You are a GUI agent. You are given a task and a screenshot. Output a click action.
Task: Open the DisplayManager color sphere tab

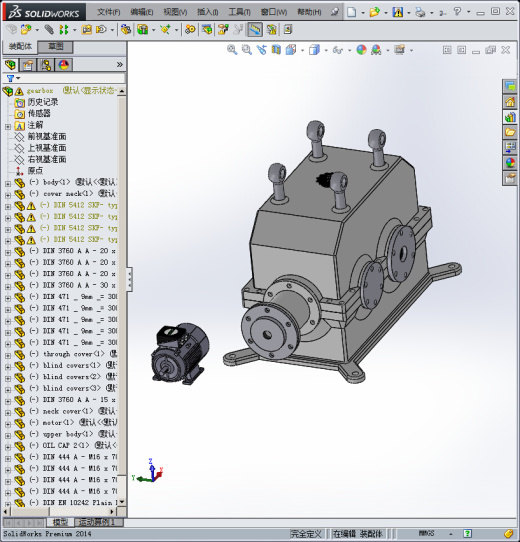(64, 65)
